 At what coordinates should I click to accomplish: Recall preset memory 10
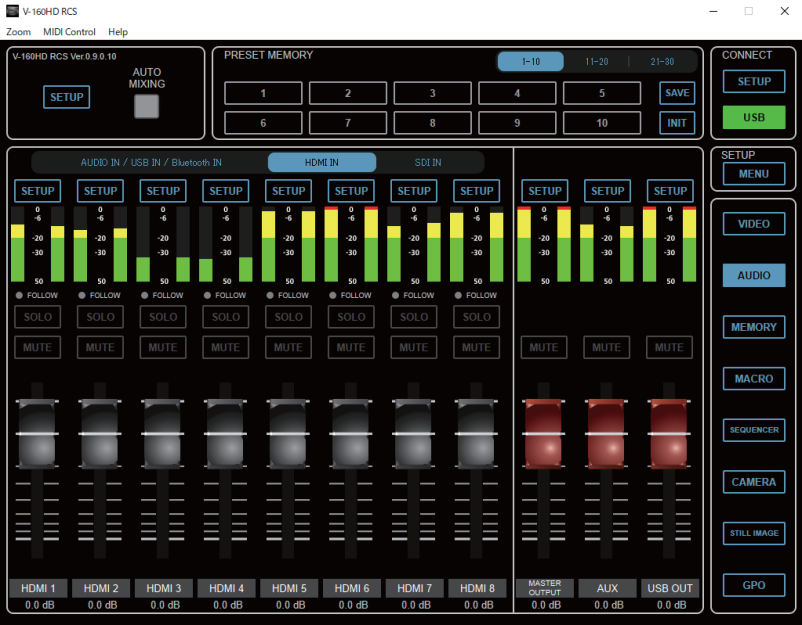(x=602, y=123)
